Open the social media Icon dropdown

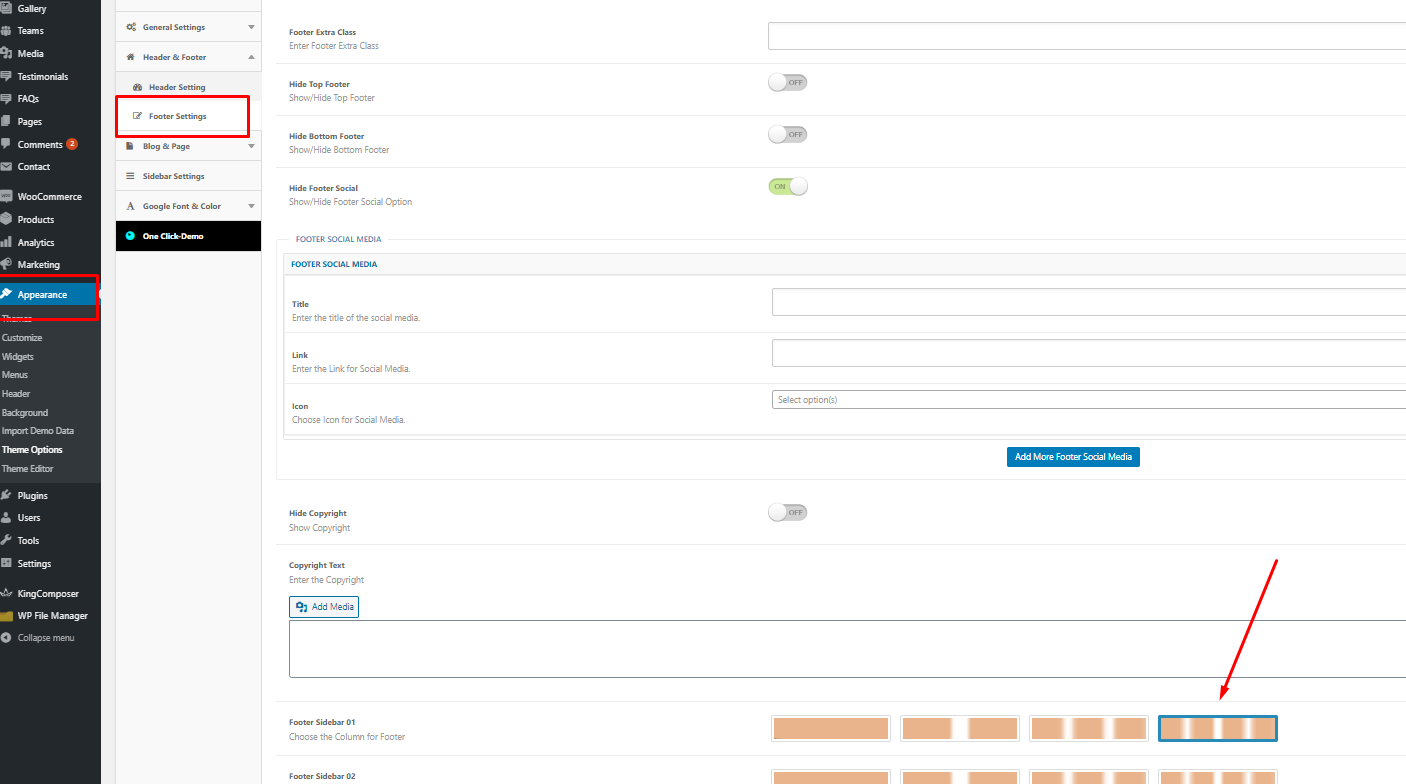1088,400
